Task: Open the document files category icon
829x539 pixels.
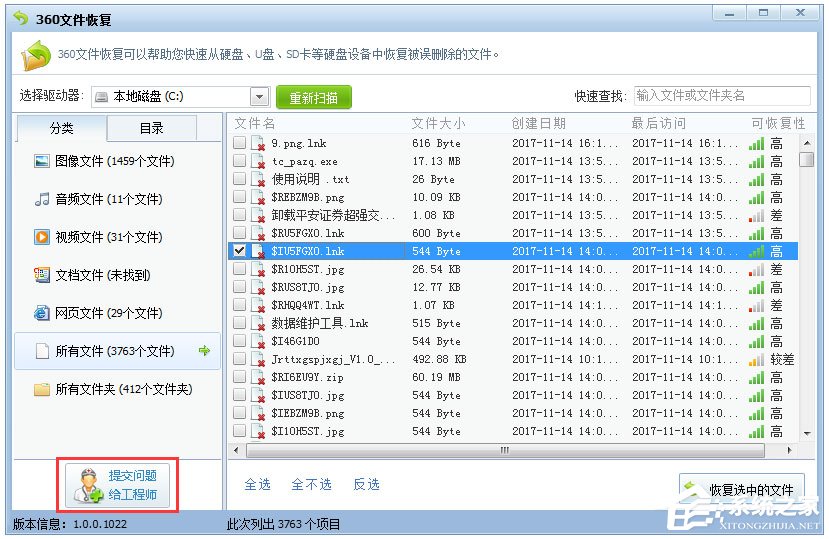Action: tap(42, 275)
